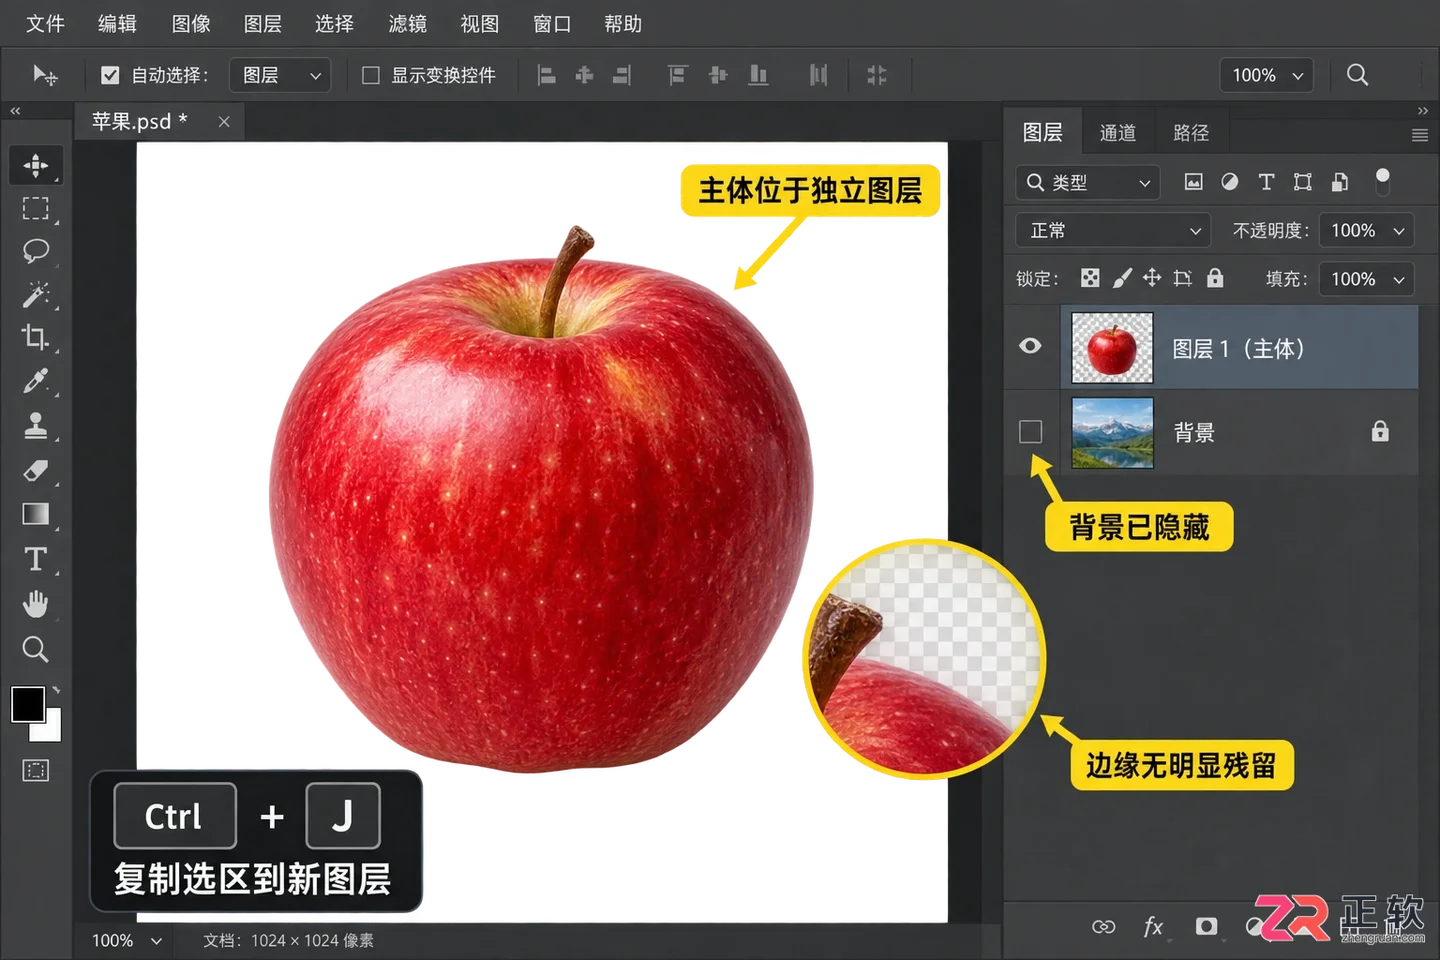Image resolution: width=1440 pixels, height=960 pixels.
Task: Click the link layers icon
Action: point(1104,927)
